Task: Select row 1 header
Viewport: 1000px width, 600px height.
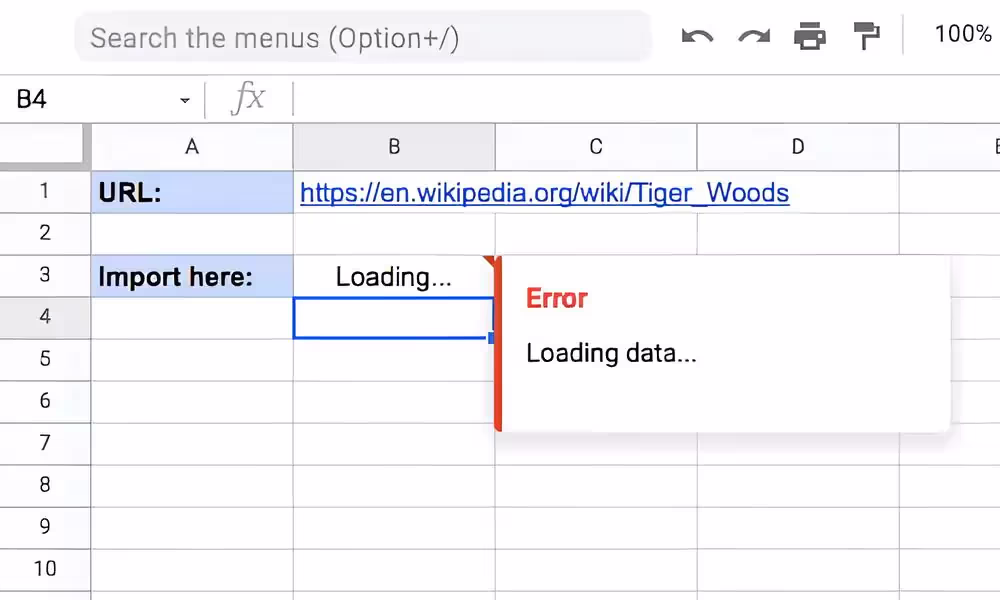Action: tap(45, 191)
